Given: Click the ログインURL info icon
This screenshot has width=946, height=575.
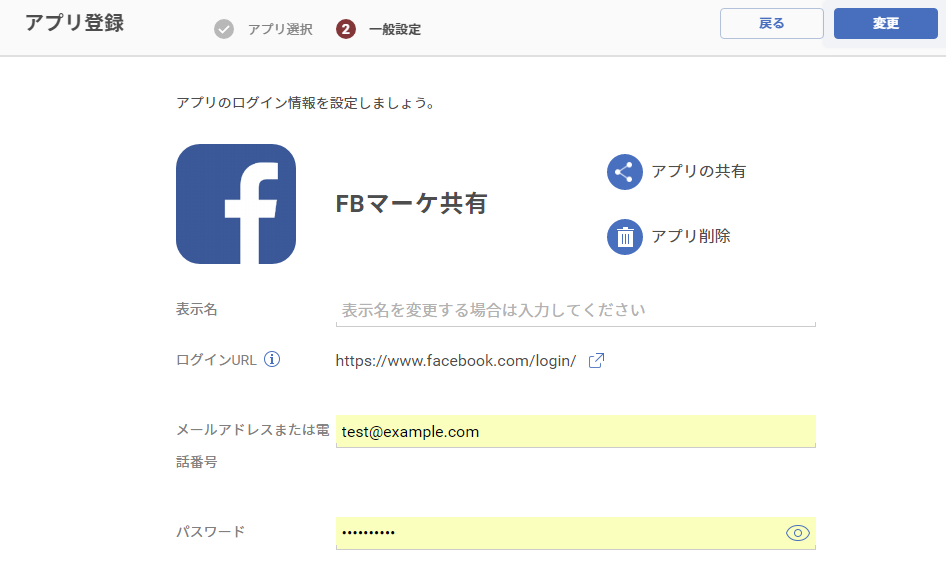Looking at the screenshot, I should 272,360.
